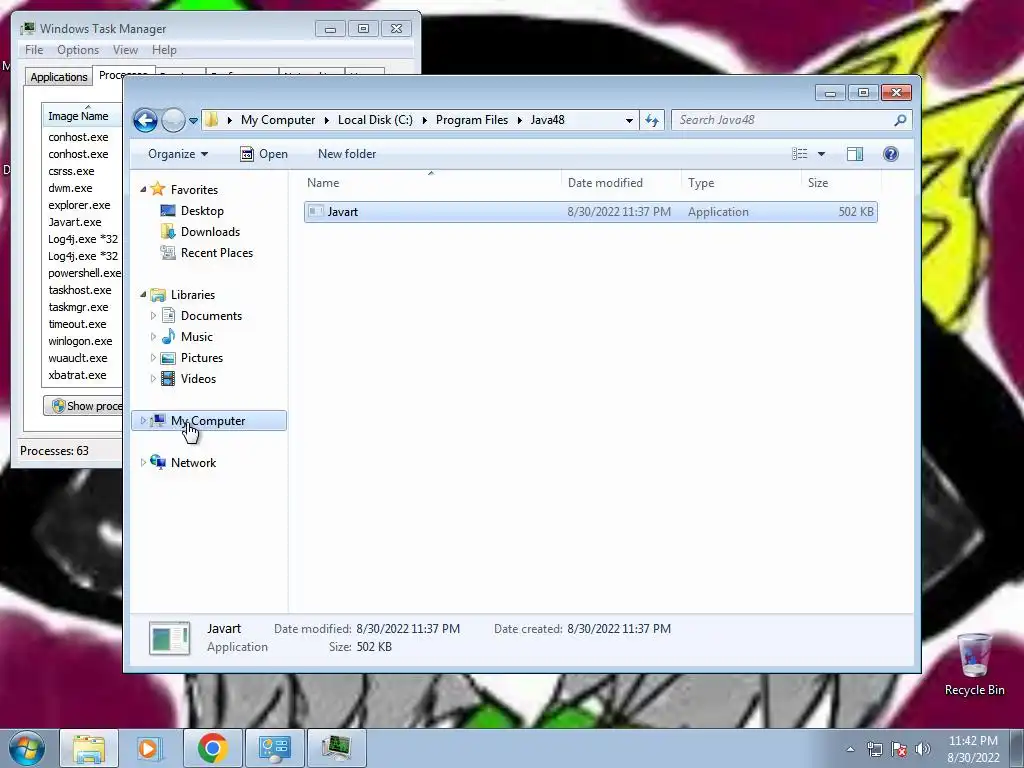Click the magnifier search icon
The width and height of the screenshot is (1024, 768).
click(x=900, y=120)
